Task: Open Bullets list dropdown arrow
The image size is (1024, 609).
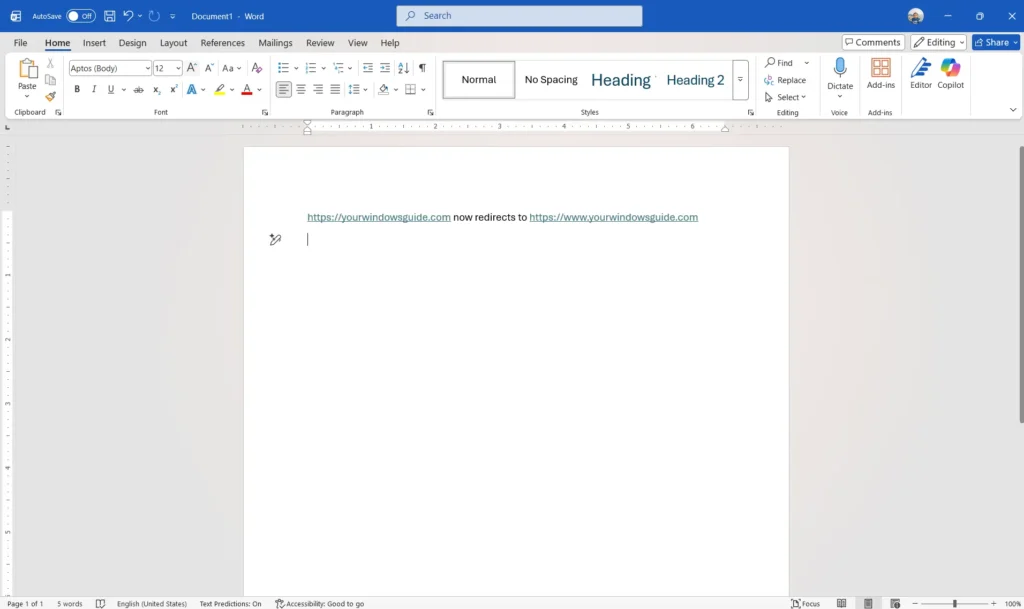Action: tap(296, 68)
